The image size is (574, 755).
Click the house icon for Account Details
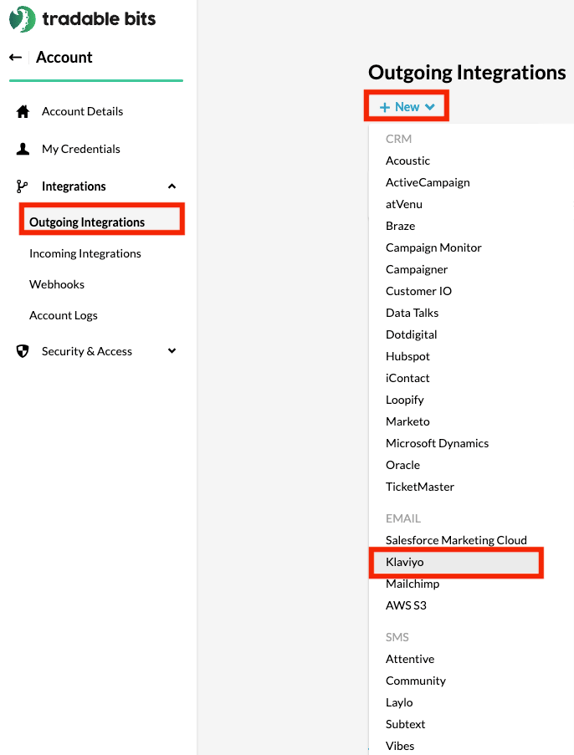pos(23,112)
